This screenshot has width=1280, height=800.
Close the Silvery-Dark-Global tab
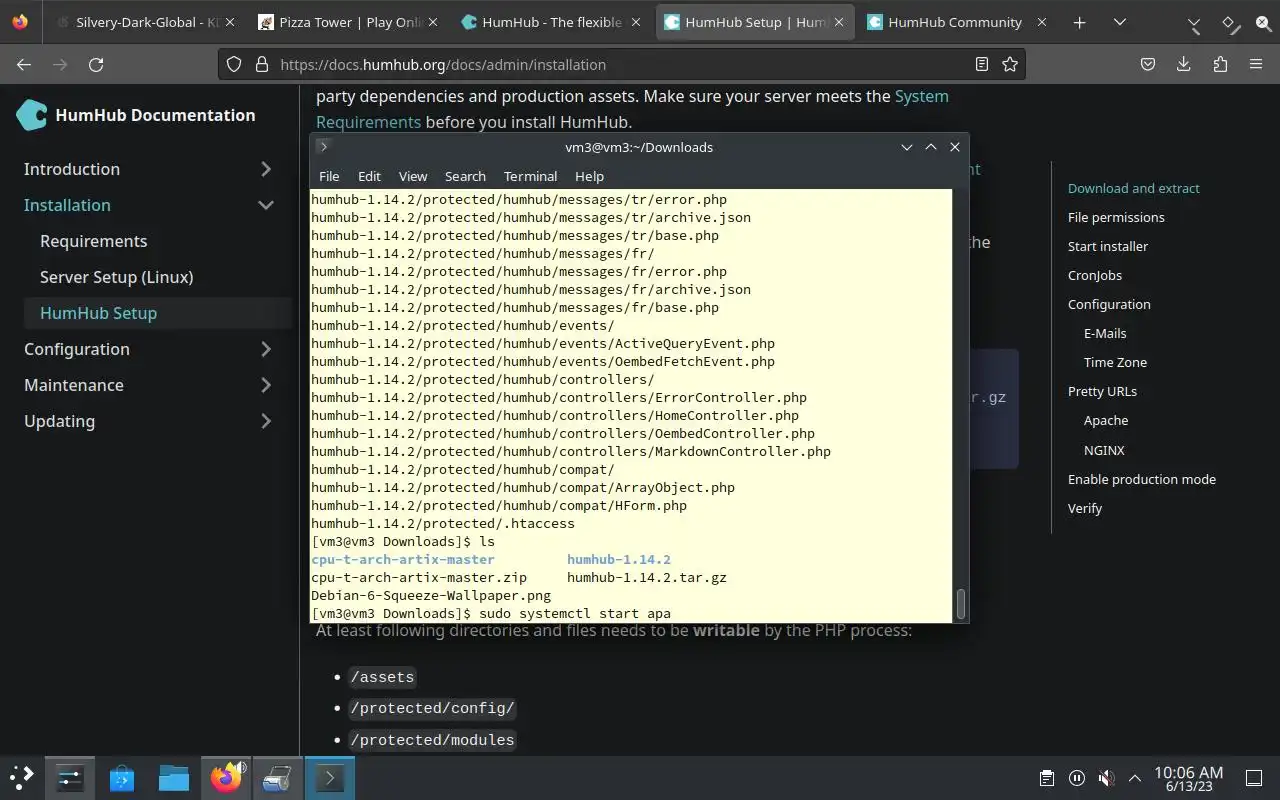pyautogui.click(x=230, y=22)
